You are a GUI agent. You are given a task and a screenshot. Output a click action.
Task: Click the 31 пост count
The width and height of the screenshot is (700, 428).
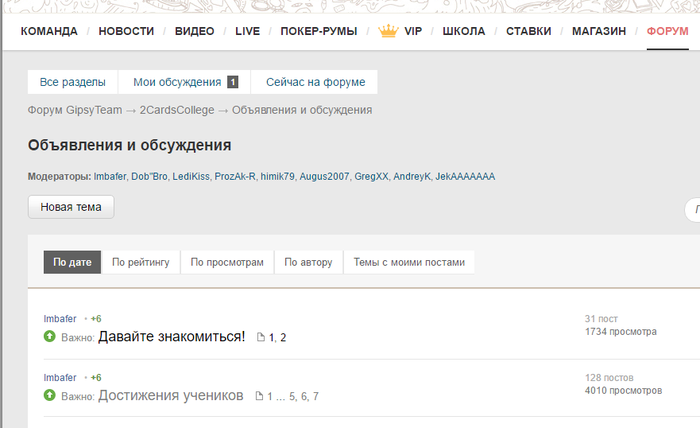click(x=601, y=319)
